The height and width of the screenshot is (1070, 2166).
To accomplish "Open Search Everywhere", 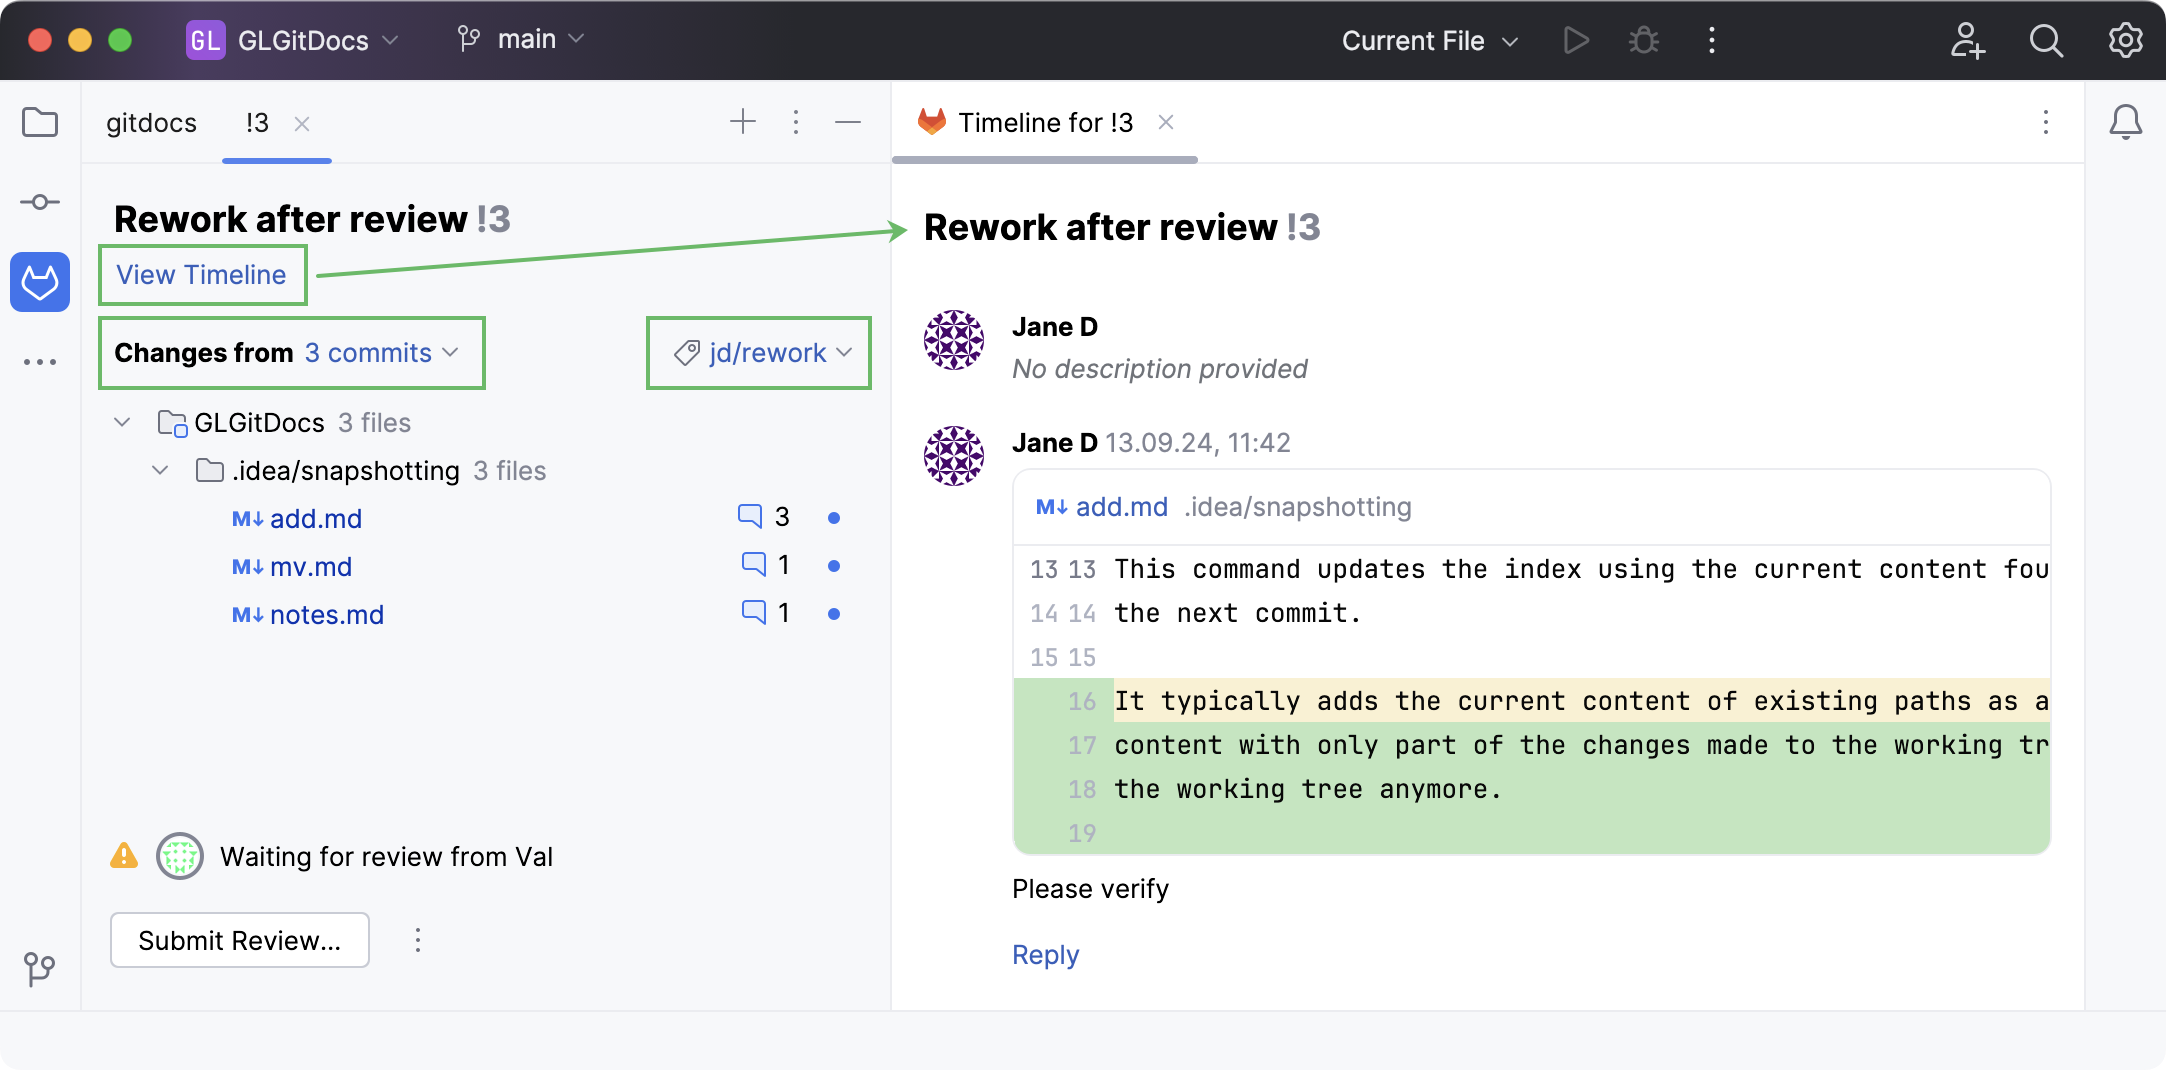I will pos(2046,40).
